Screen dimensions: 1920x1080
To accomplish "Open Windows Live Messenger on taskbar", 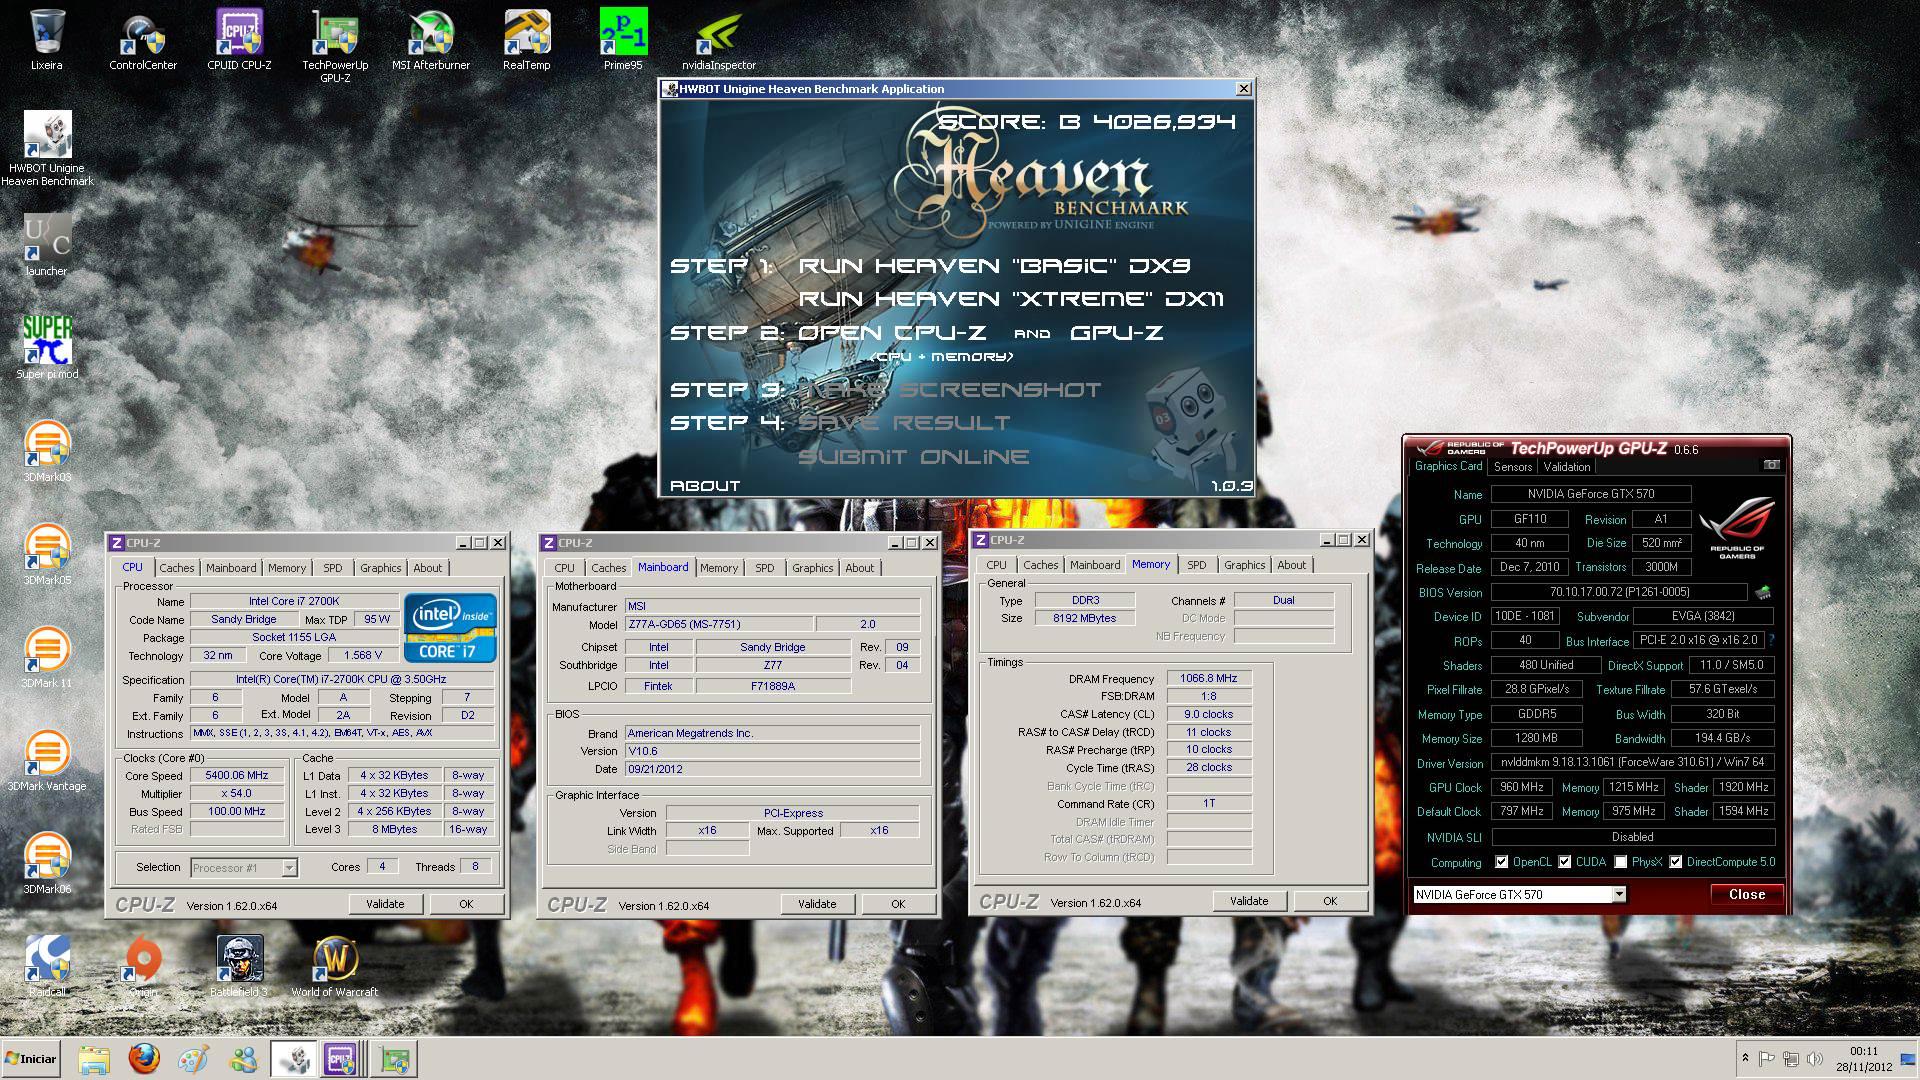I will click(x=243, y=1058).
